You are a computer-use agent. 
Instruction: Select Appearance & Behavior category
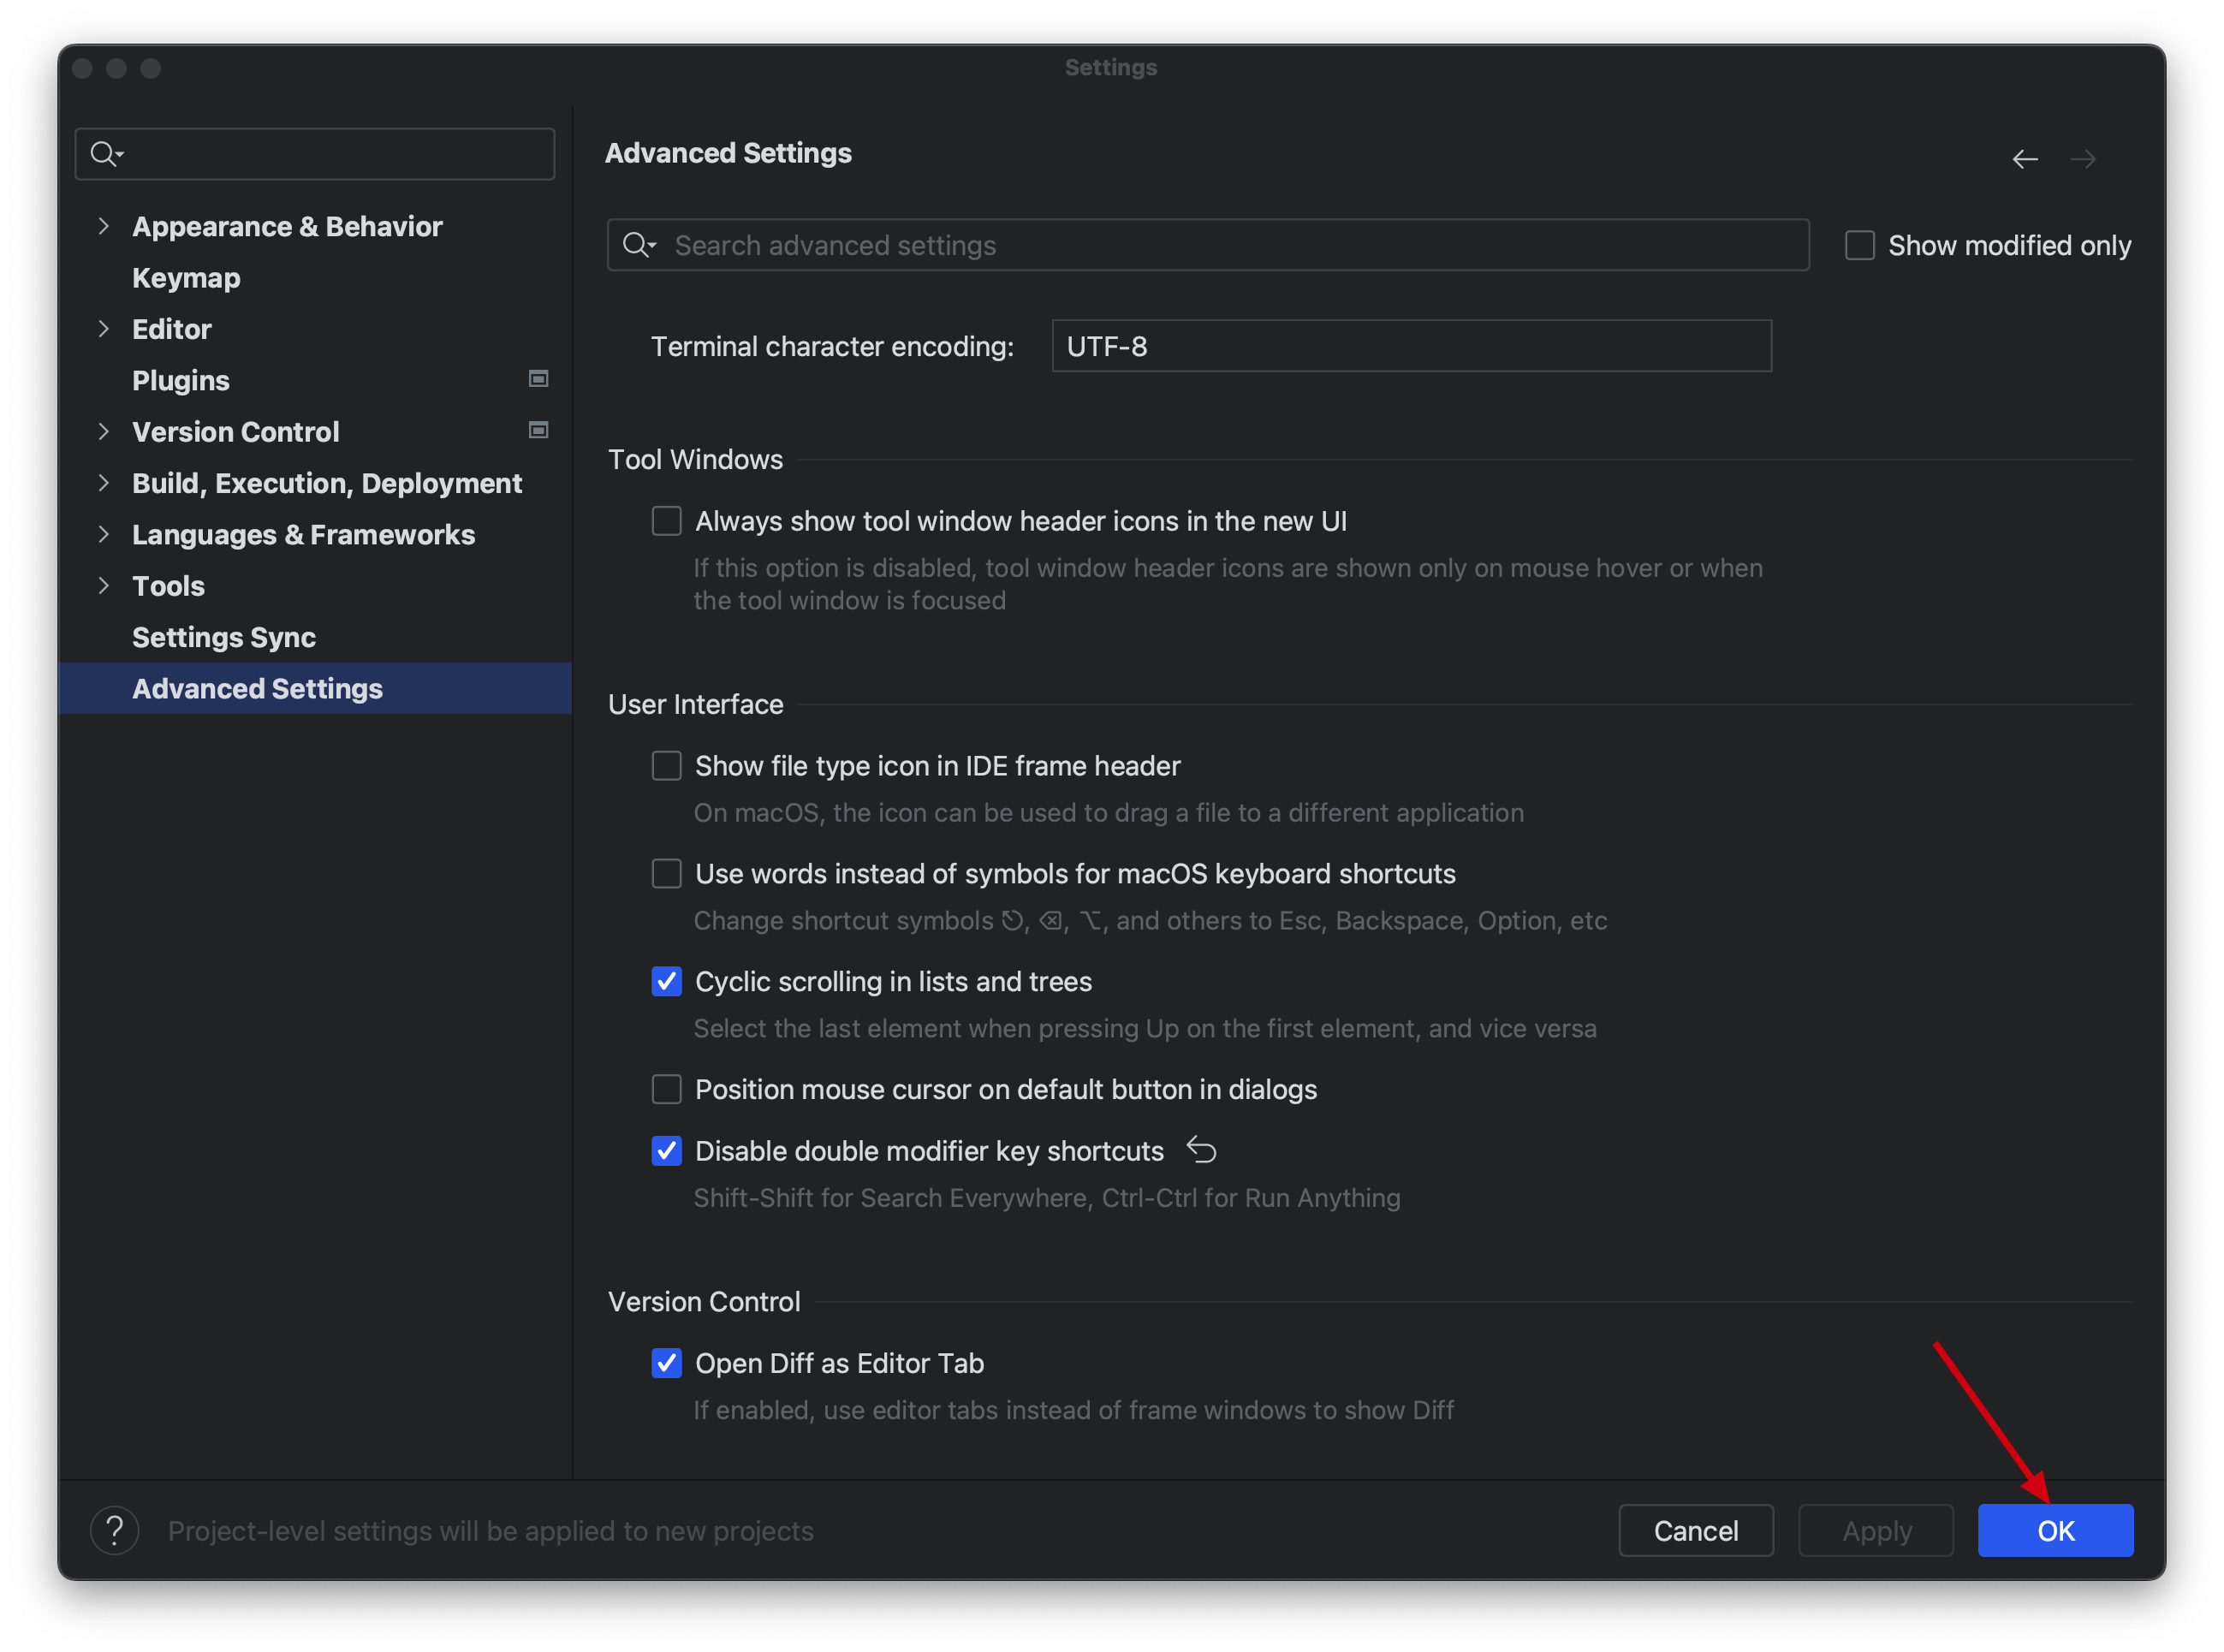click(287, 227)
